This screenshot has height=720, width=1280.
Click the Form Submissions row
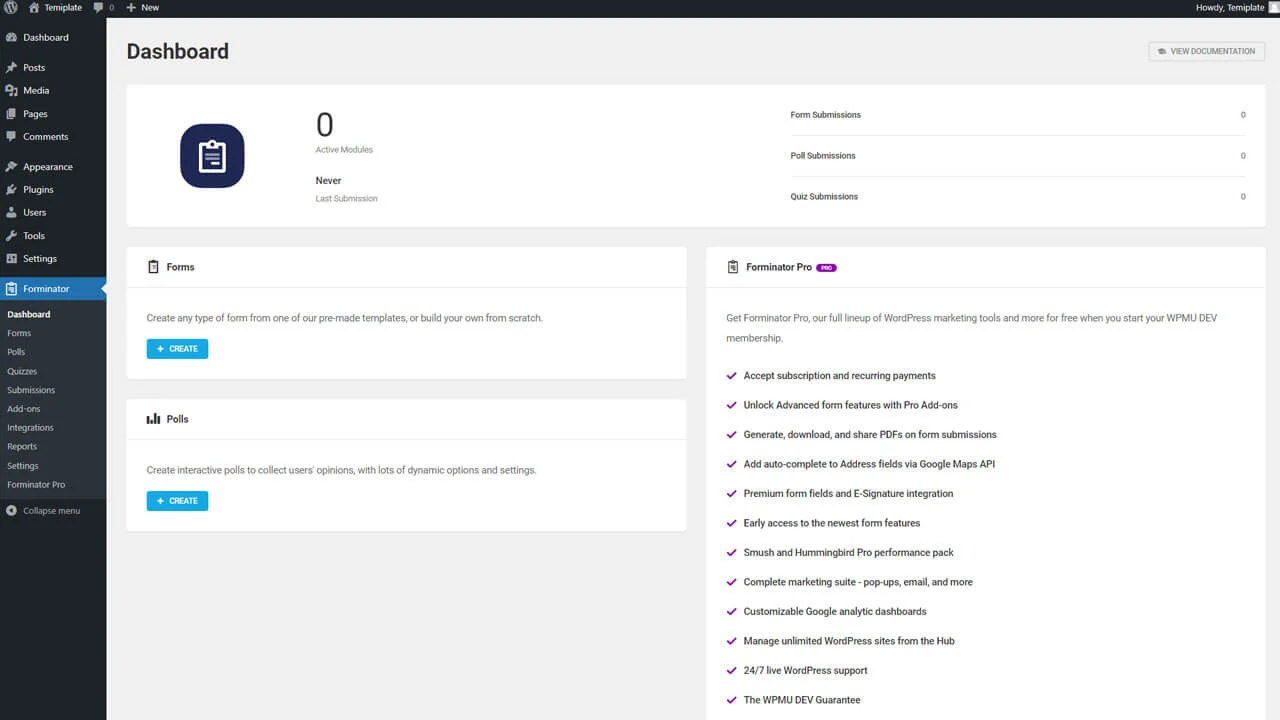[x=1018, y=115]
